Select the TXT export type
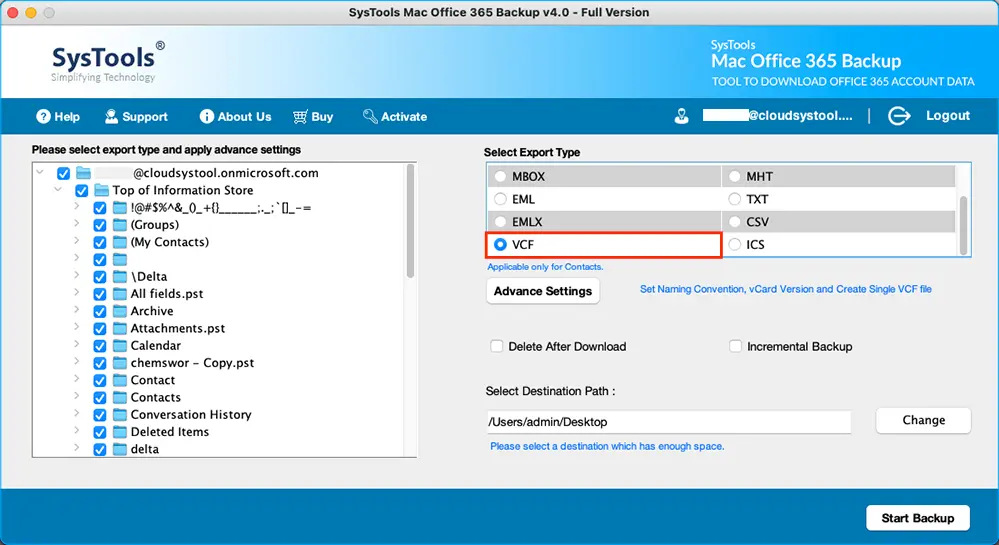 (x=735, y=199)
